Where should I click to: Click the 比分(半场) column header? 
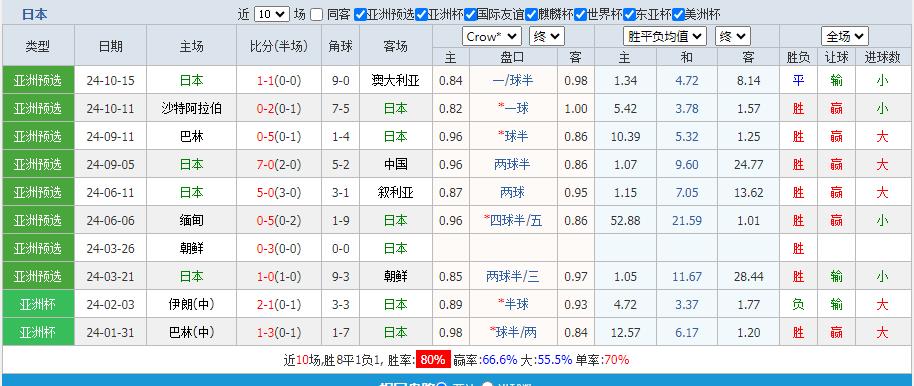point(279,46)
